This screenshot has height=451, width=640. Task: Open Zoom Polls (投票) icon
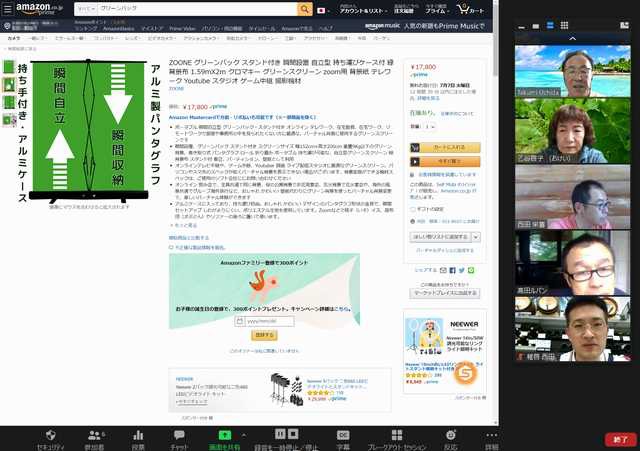point(138,435)
